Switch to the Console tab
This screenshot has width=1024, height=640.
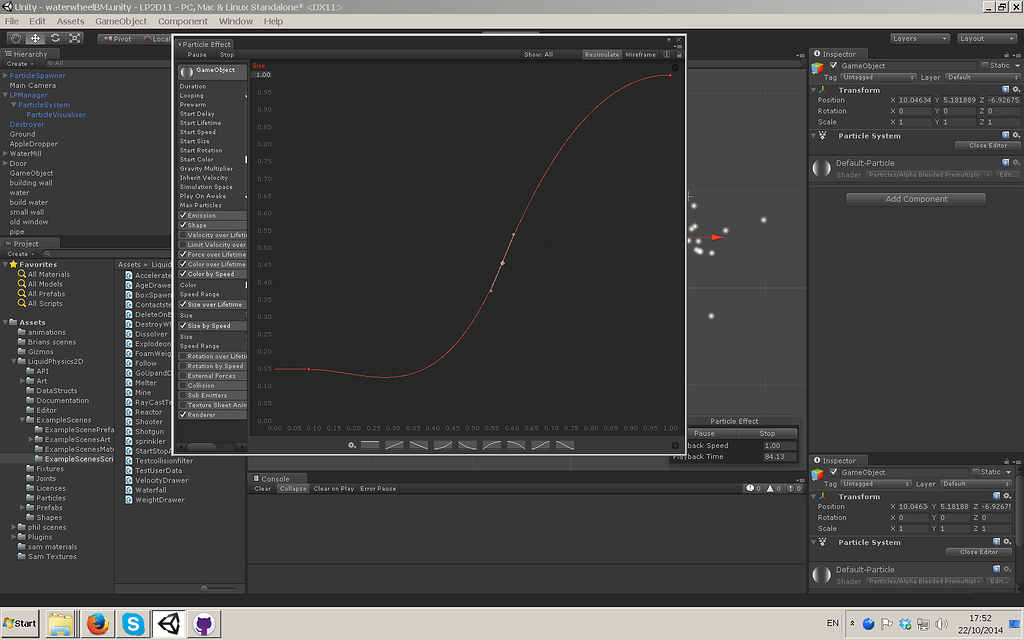click(x=277, y=479)
